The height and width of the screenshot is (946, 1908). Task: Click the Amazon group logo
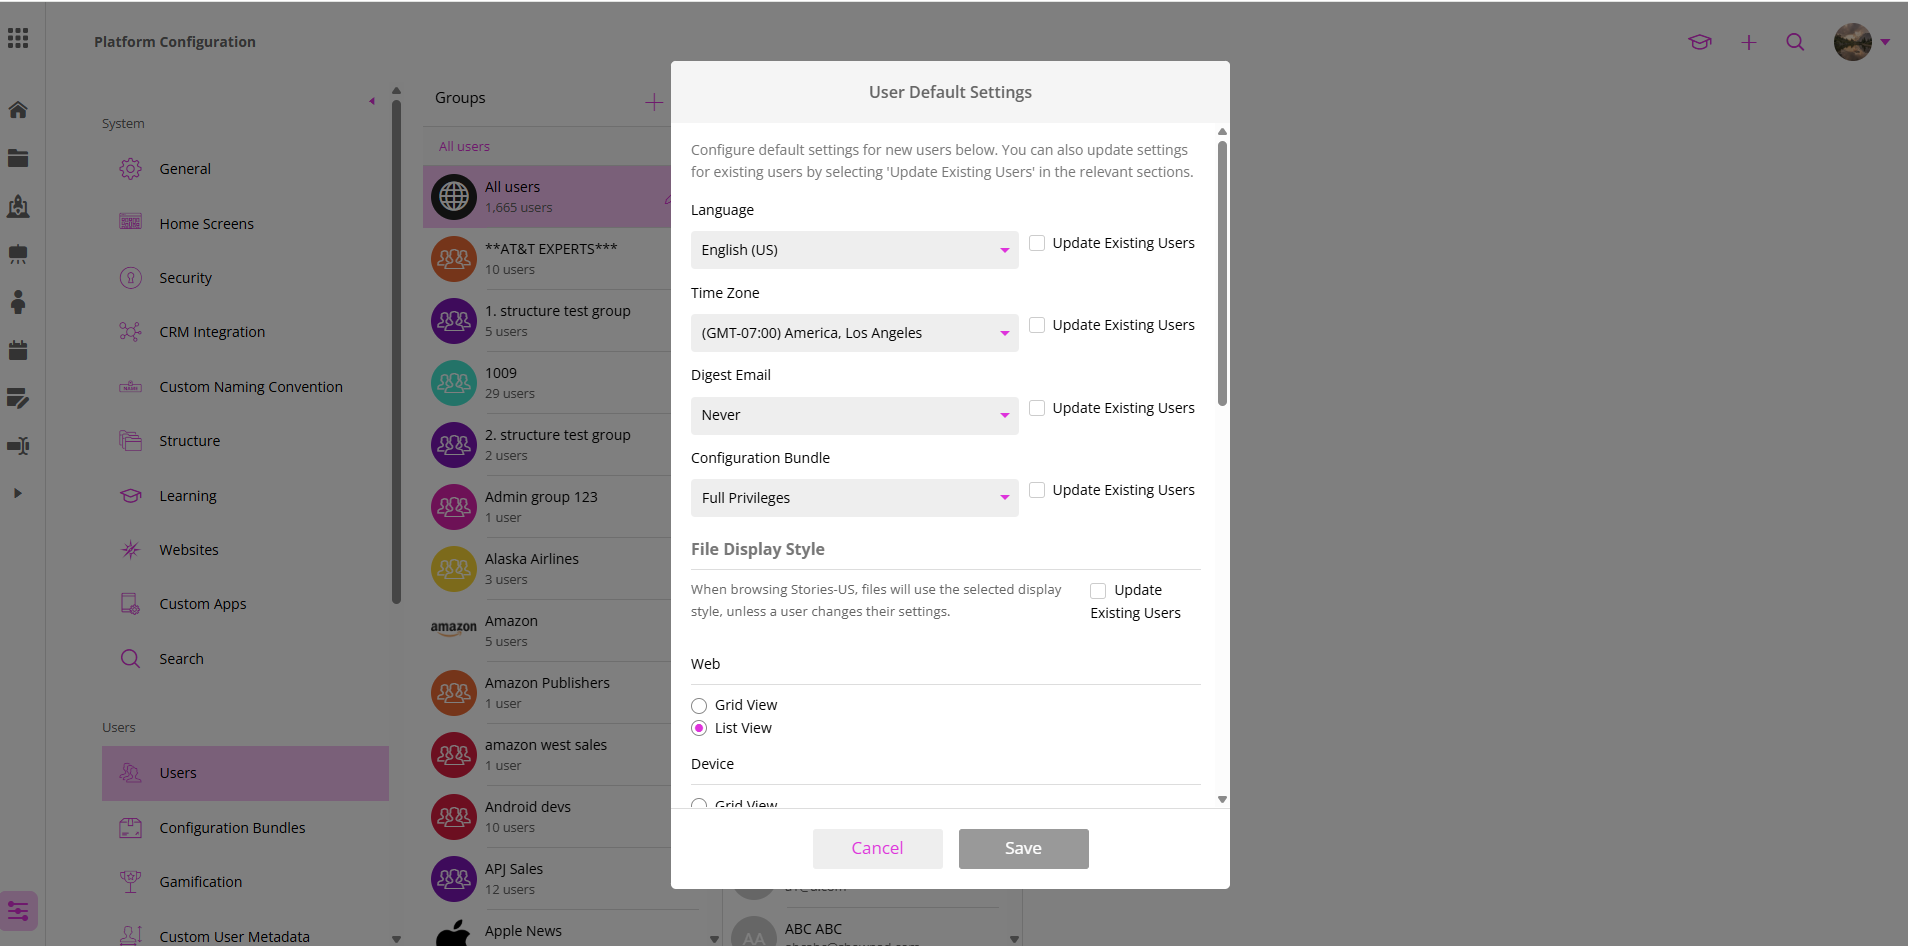pyautogui.click(x=454, y=628)
